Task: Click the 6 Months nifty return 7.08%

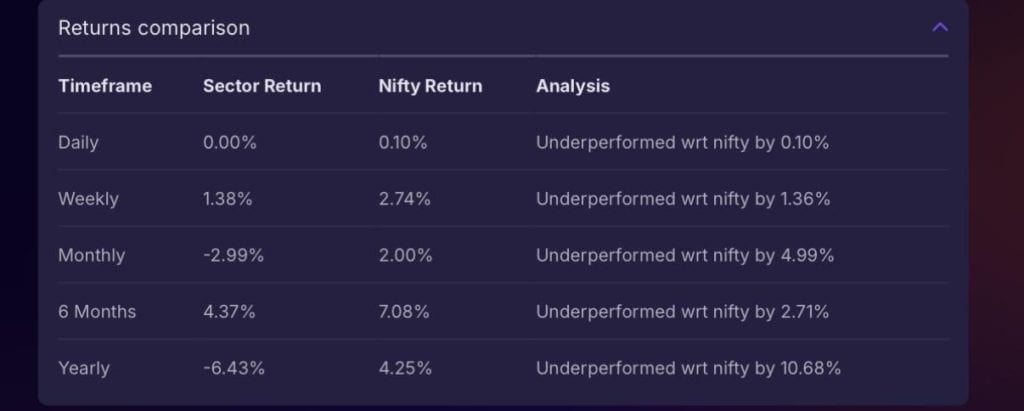Action: (404, 312)
